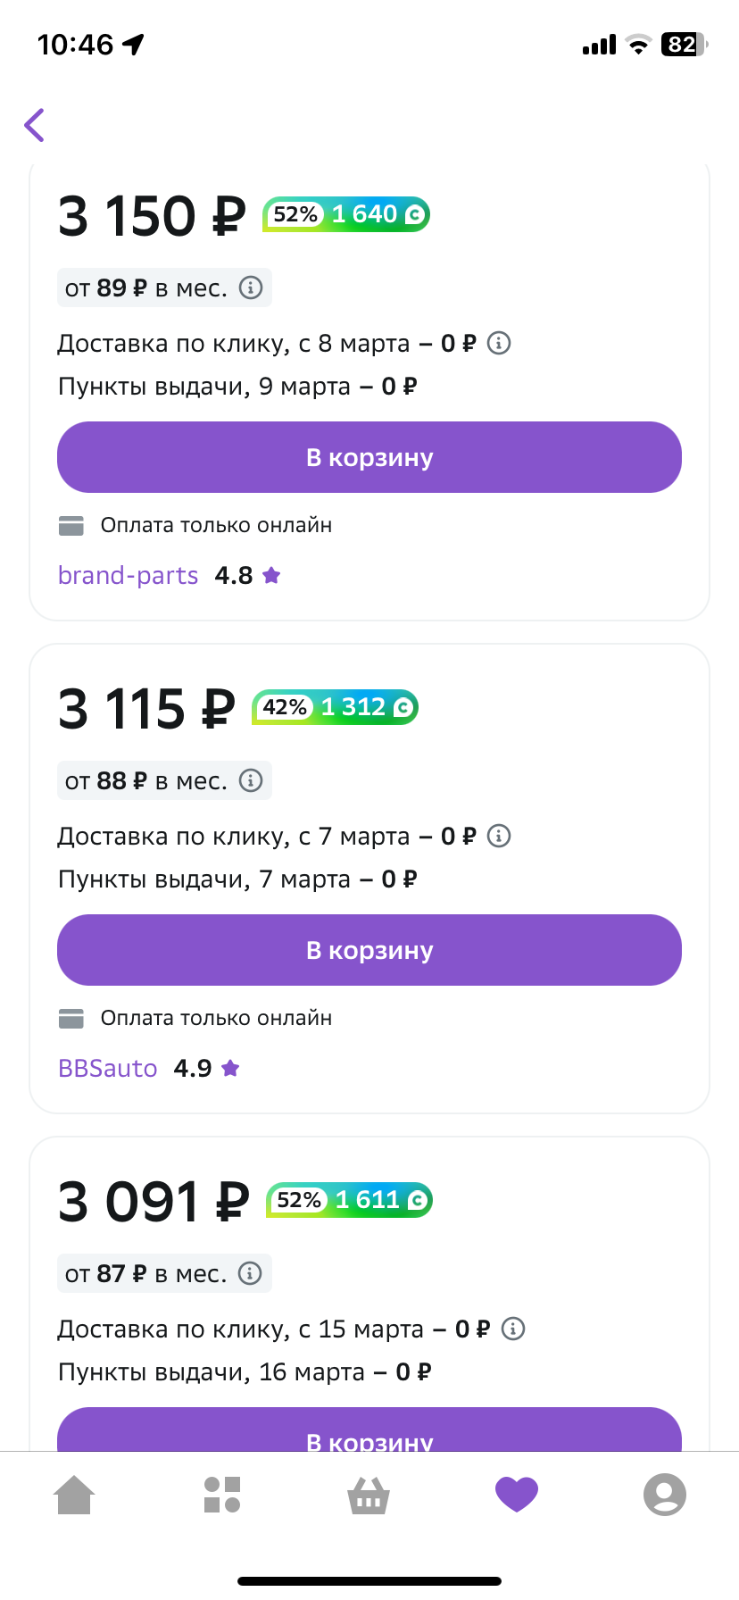Tap the purple back arrow
Viewport: 739px width, 1600px height.
(35, 125)
